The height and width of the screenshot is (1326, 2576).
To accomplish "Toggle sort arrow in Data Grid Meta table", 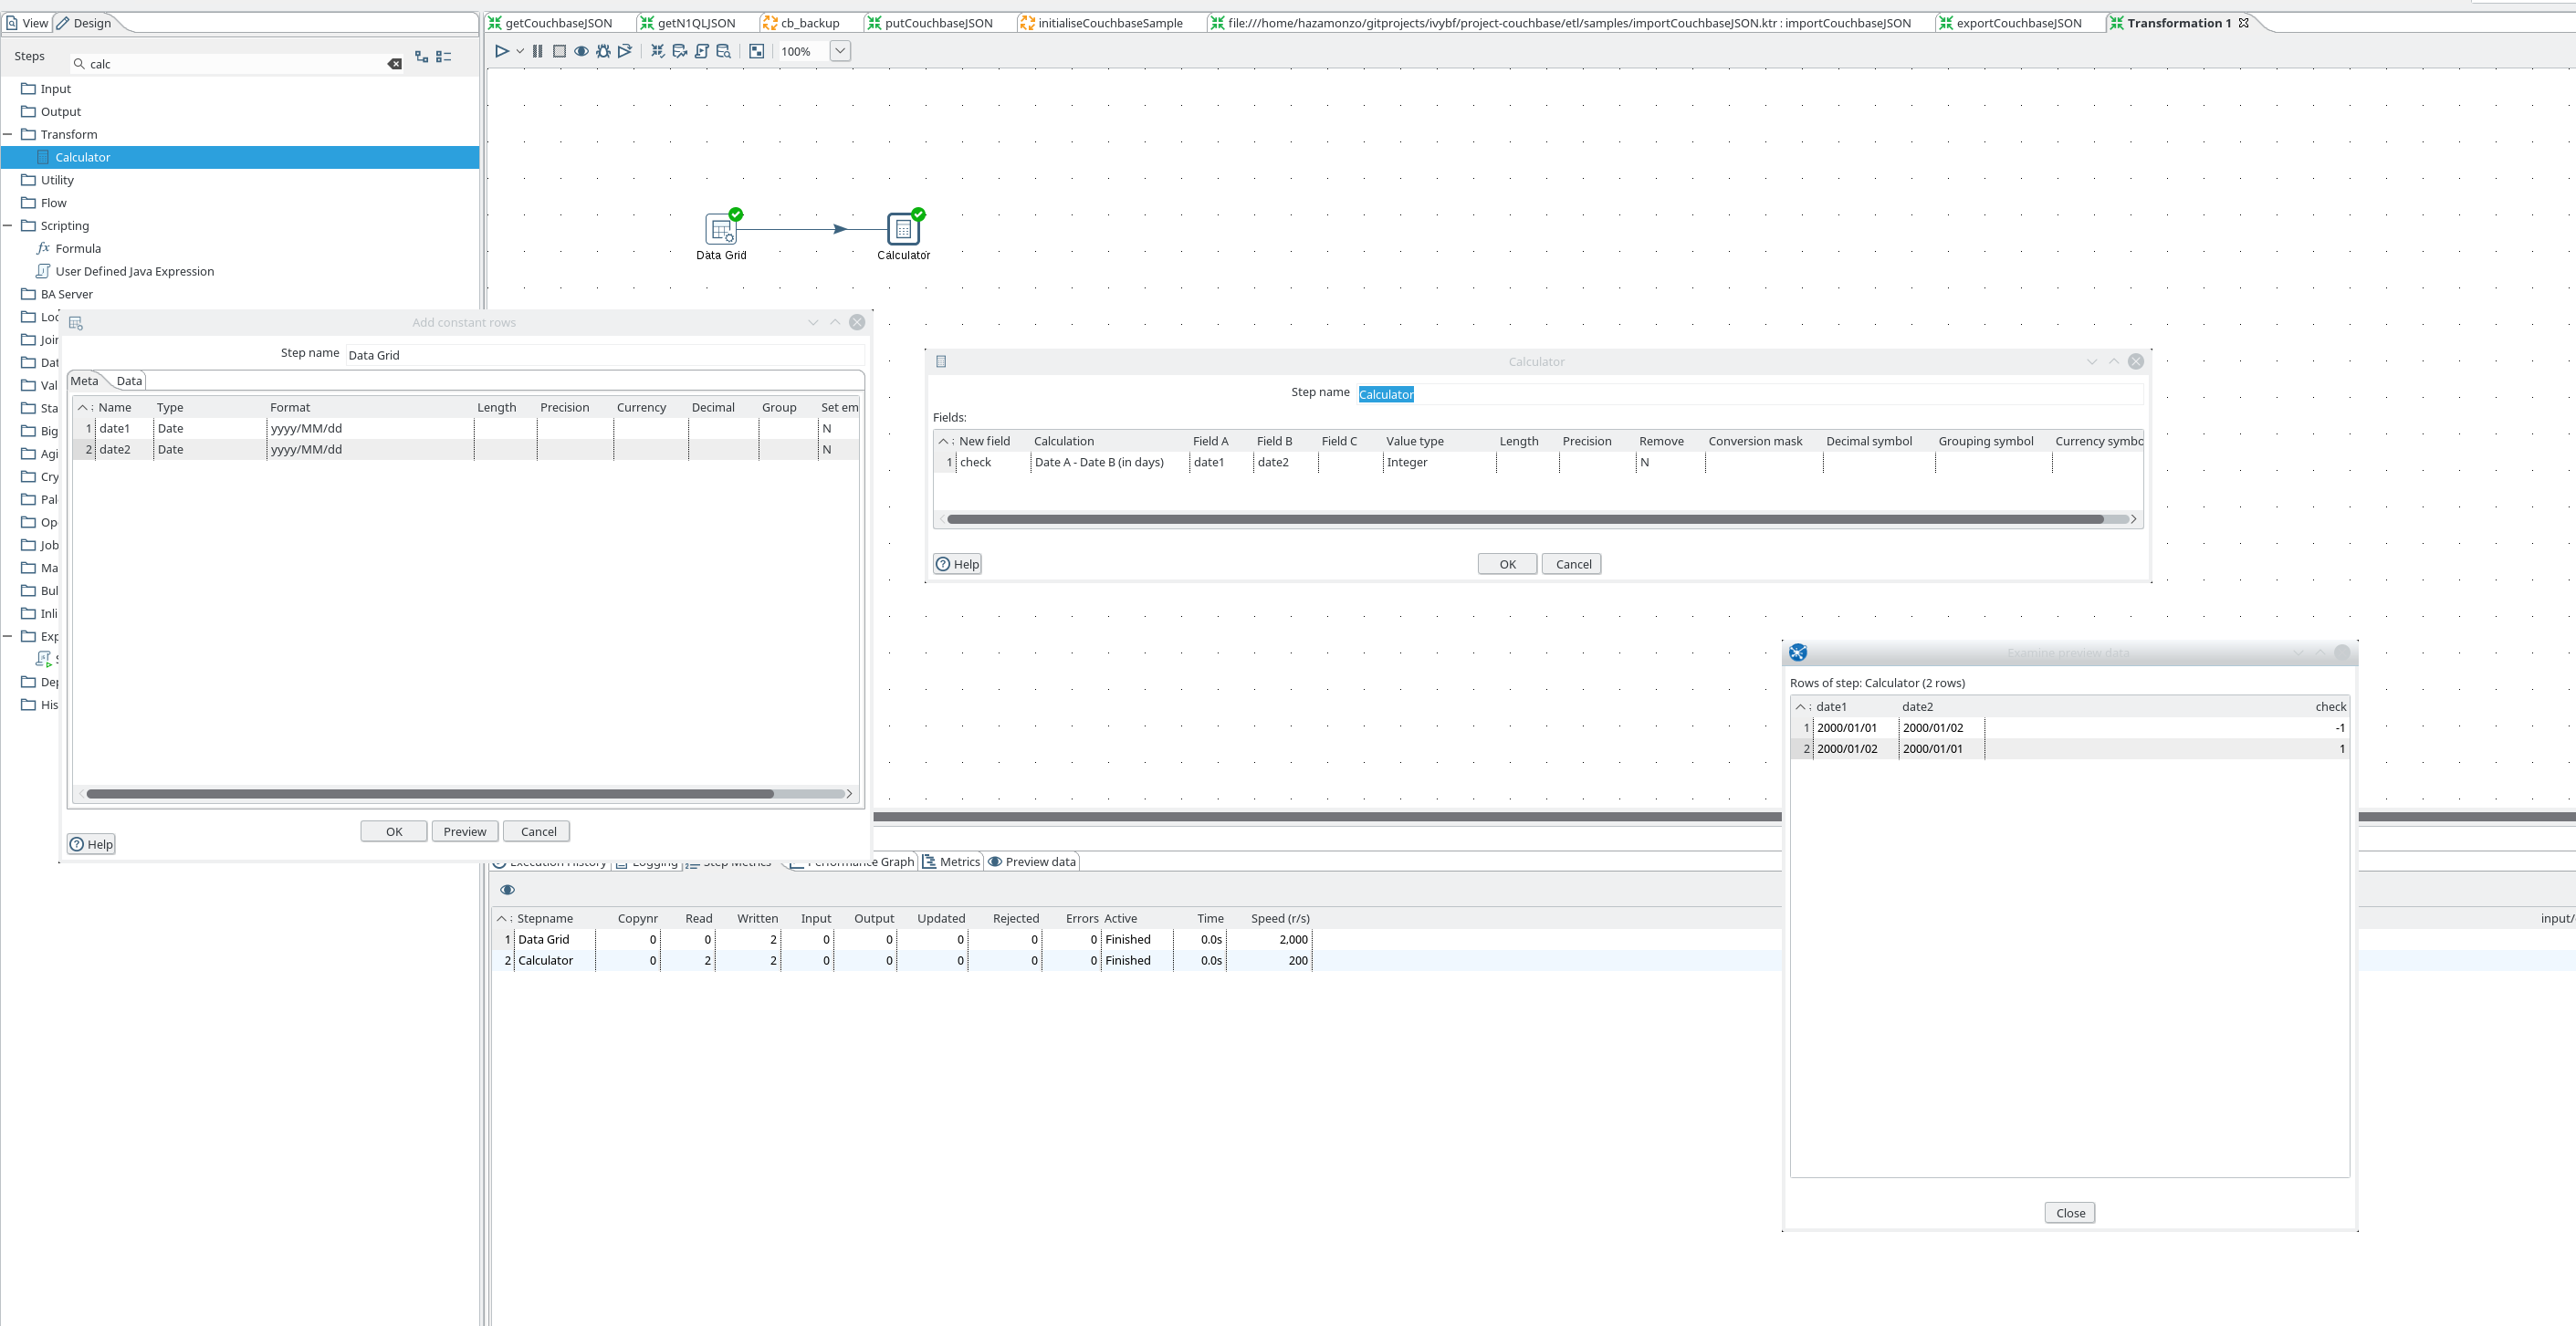I will tap(84, 408).
